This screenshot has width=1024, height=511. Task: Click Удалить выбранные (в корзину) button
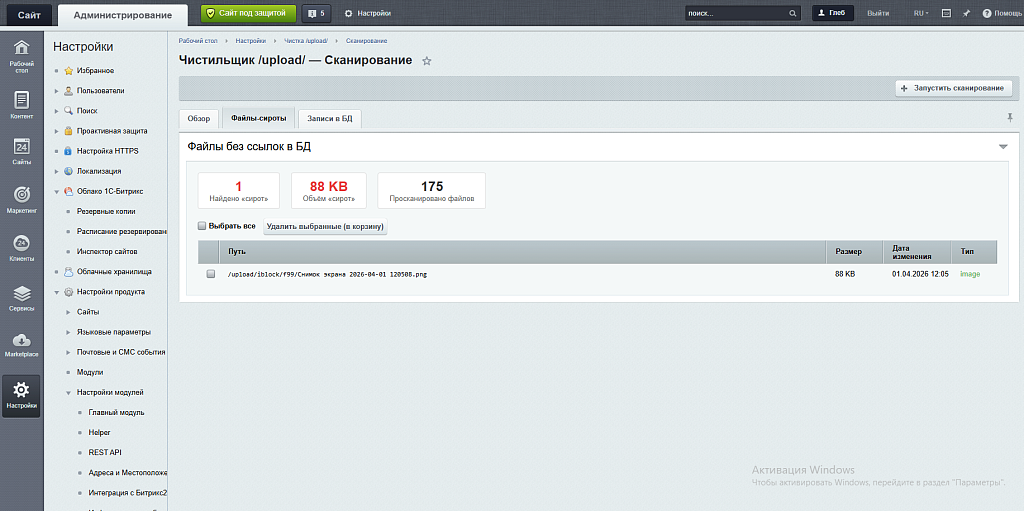tap(325, 227)
